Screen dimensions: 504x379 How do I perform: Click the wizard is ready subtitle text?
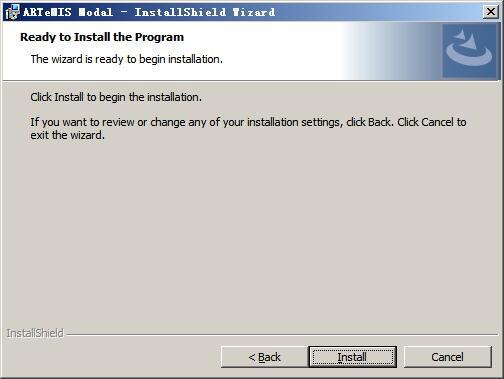point(127,59)
